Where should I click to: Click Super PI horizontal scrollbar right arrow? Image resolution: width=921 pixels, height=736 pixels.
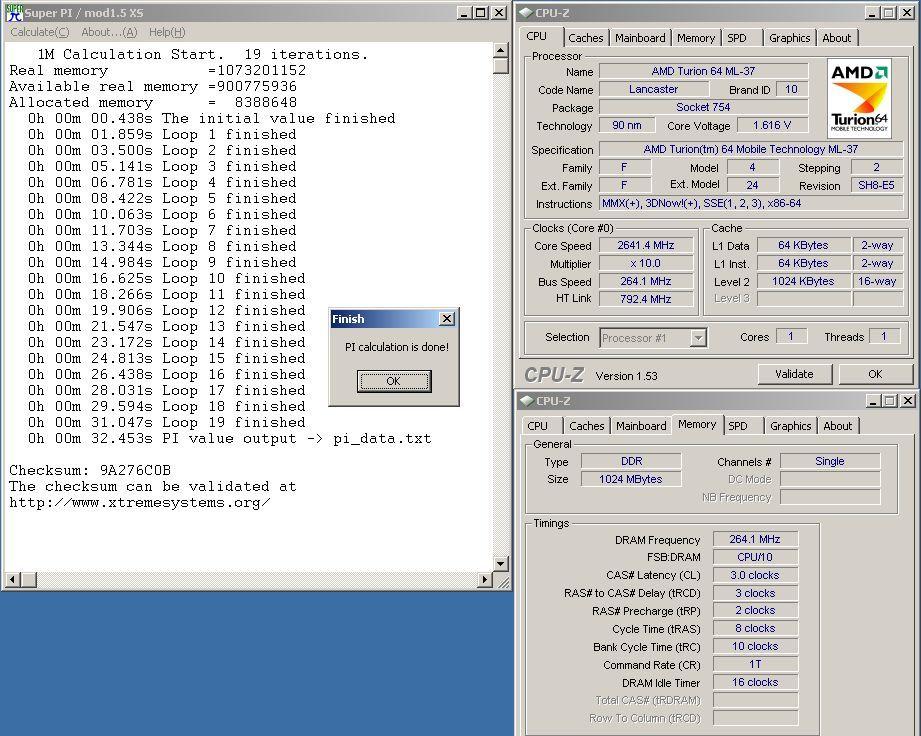pyautogui.click(x=485, y=580)
